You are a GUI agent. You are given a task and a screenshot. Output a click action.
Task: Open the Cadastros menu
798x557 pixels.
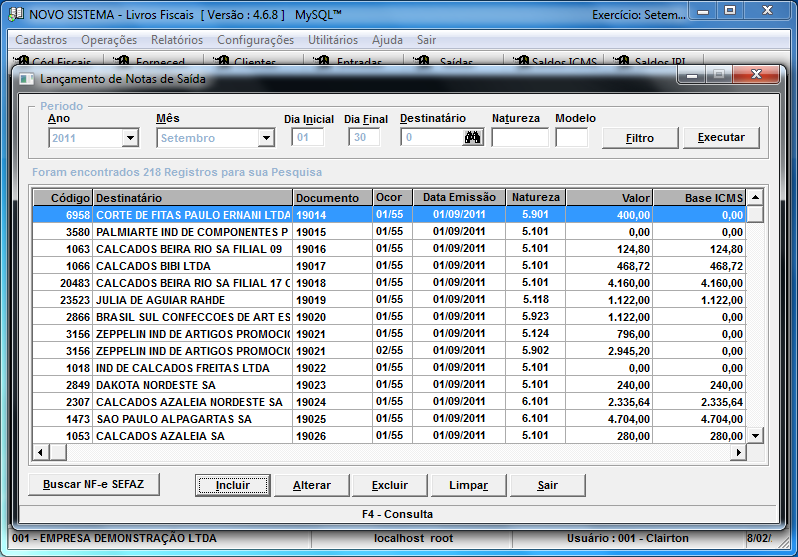41,40
